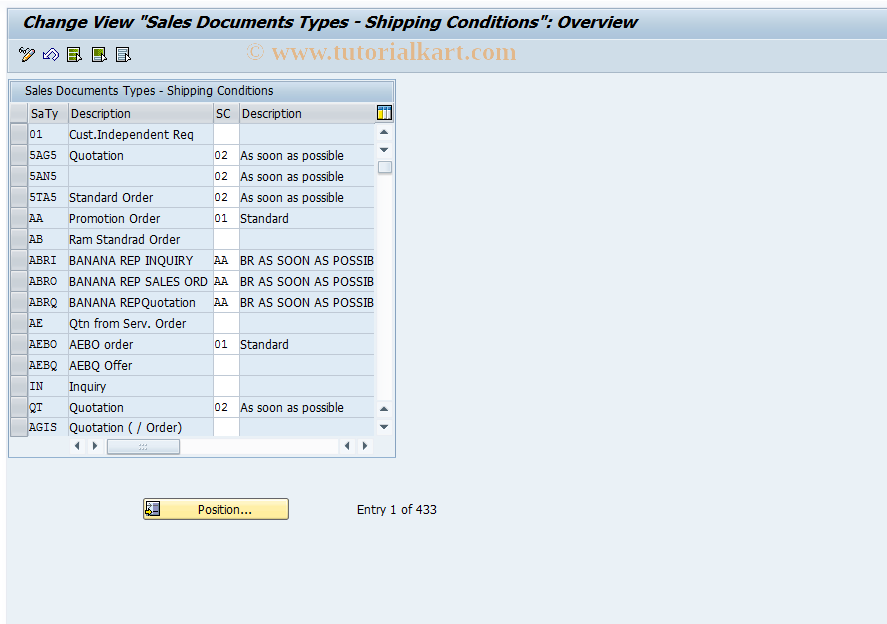The image size is (887, 624).
Task: Select all entries with the Select All icon
Action: [x=74, y=54]
